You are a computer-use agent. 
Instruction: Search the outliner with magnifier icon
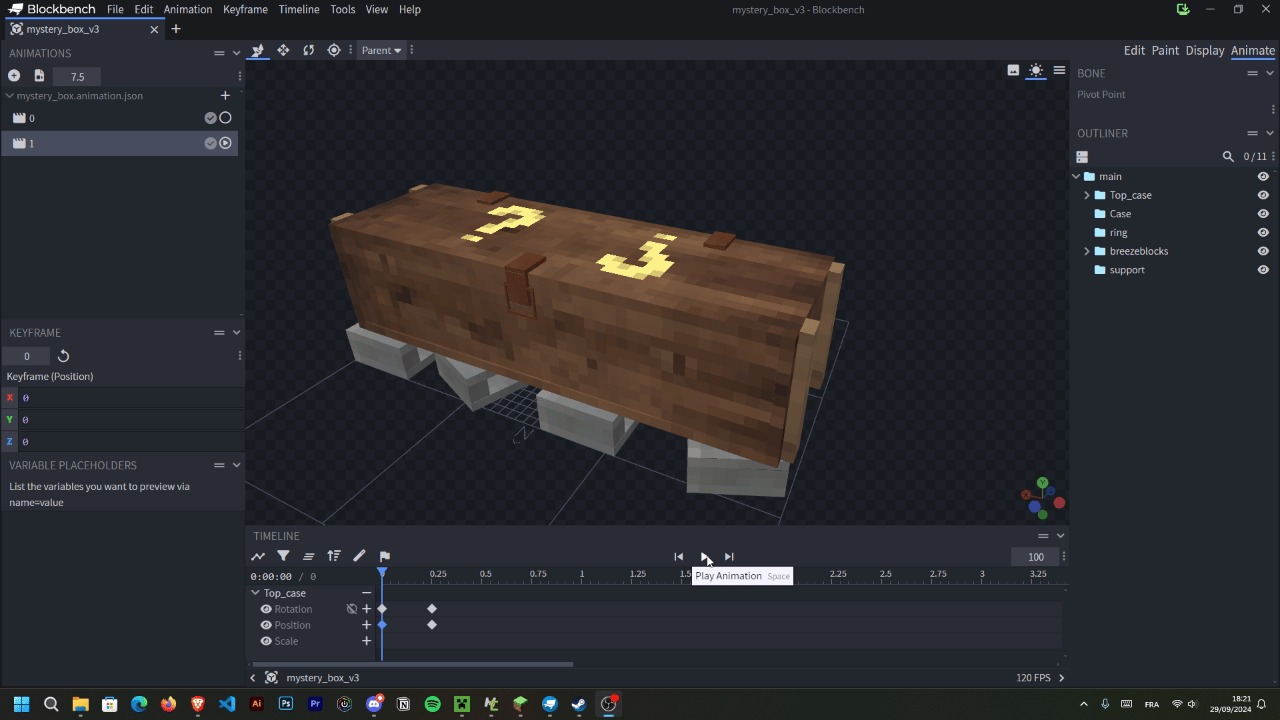(x=1228, y=157)
